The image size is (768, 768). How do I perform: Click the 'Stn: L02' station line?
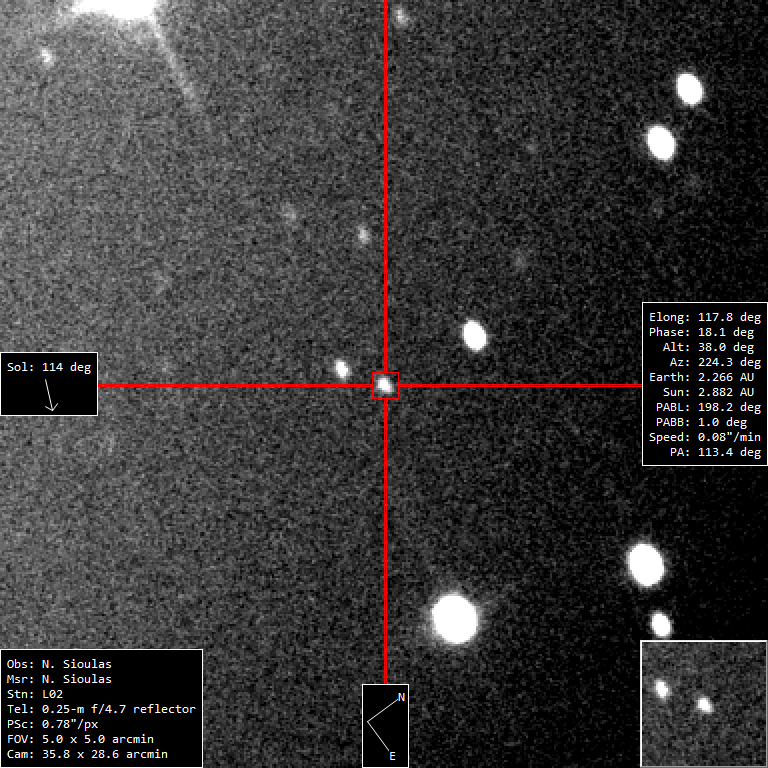(x=35, y=694)
